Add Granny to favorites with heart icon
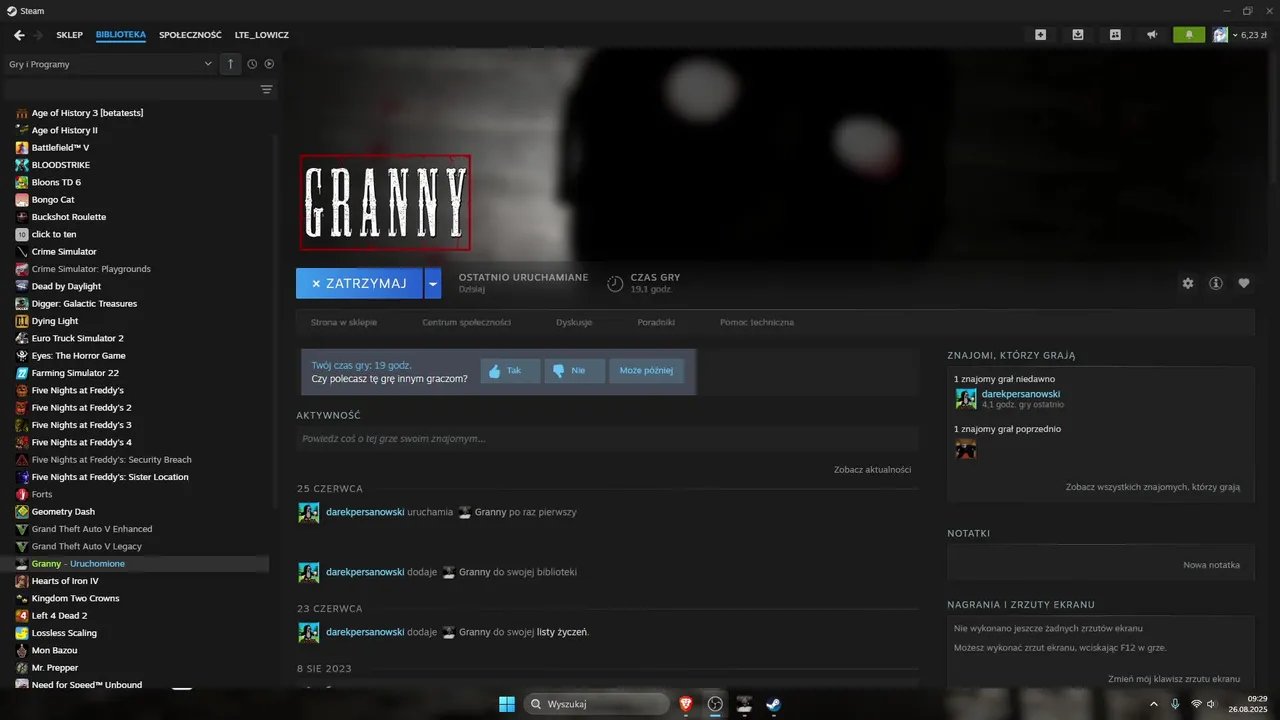The image size is (1280, 720). click(x=1244, y=283)
